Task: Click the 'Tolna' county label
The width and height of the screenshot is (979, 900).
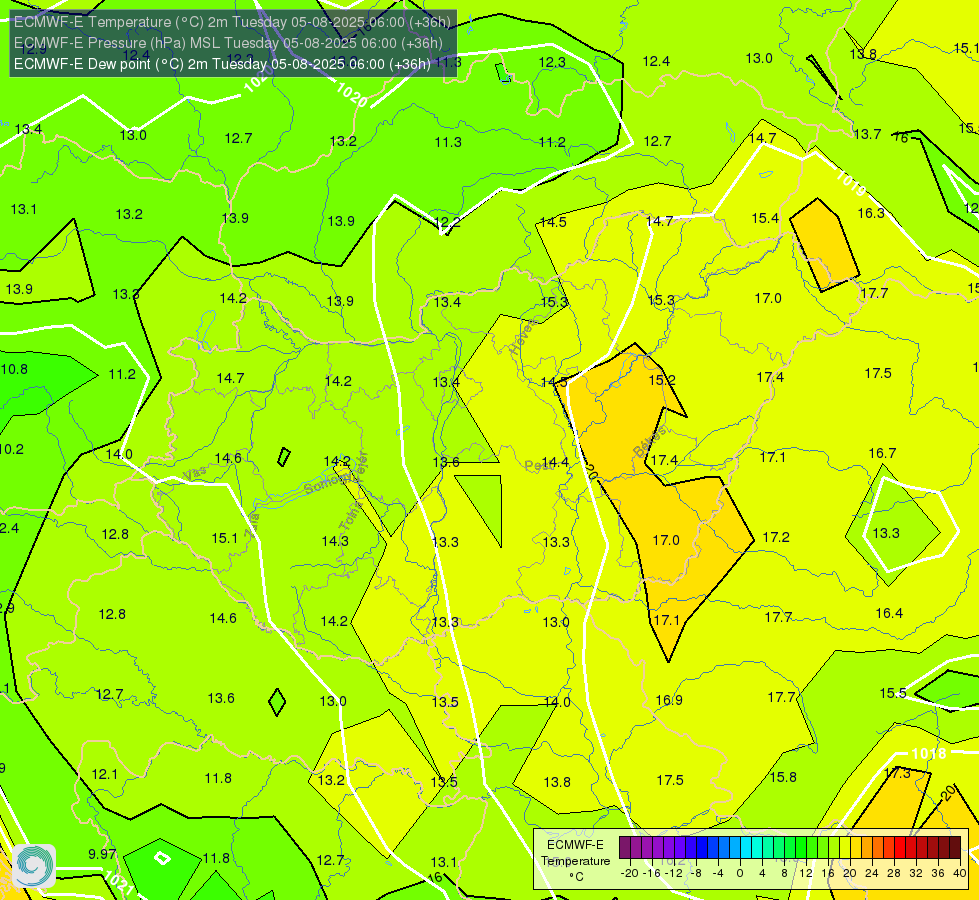Action: 350,515
